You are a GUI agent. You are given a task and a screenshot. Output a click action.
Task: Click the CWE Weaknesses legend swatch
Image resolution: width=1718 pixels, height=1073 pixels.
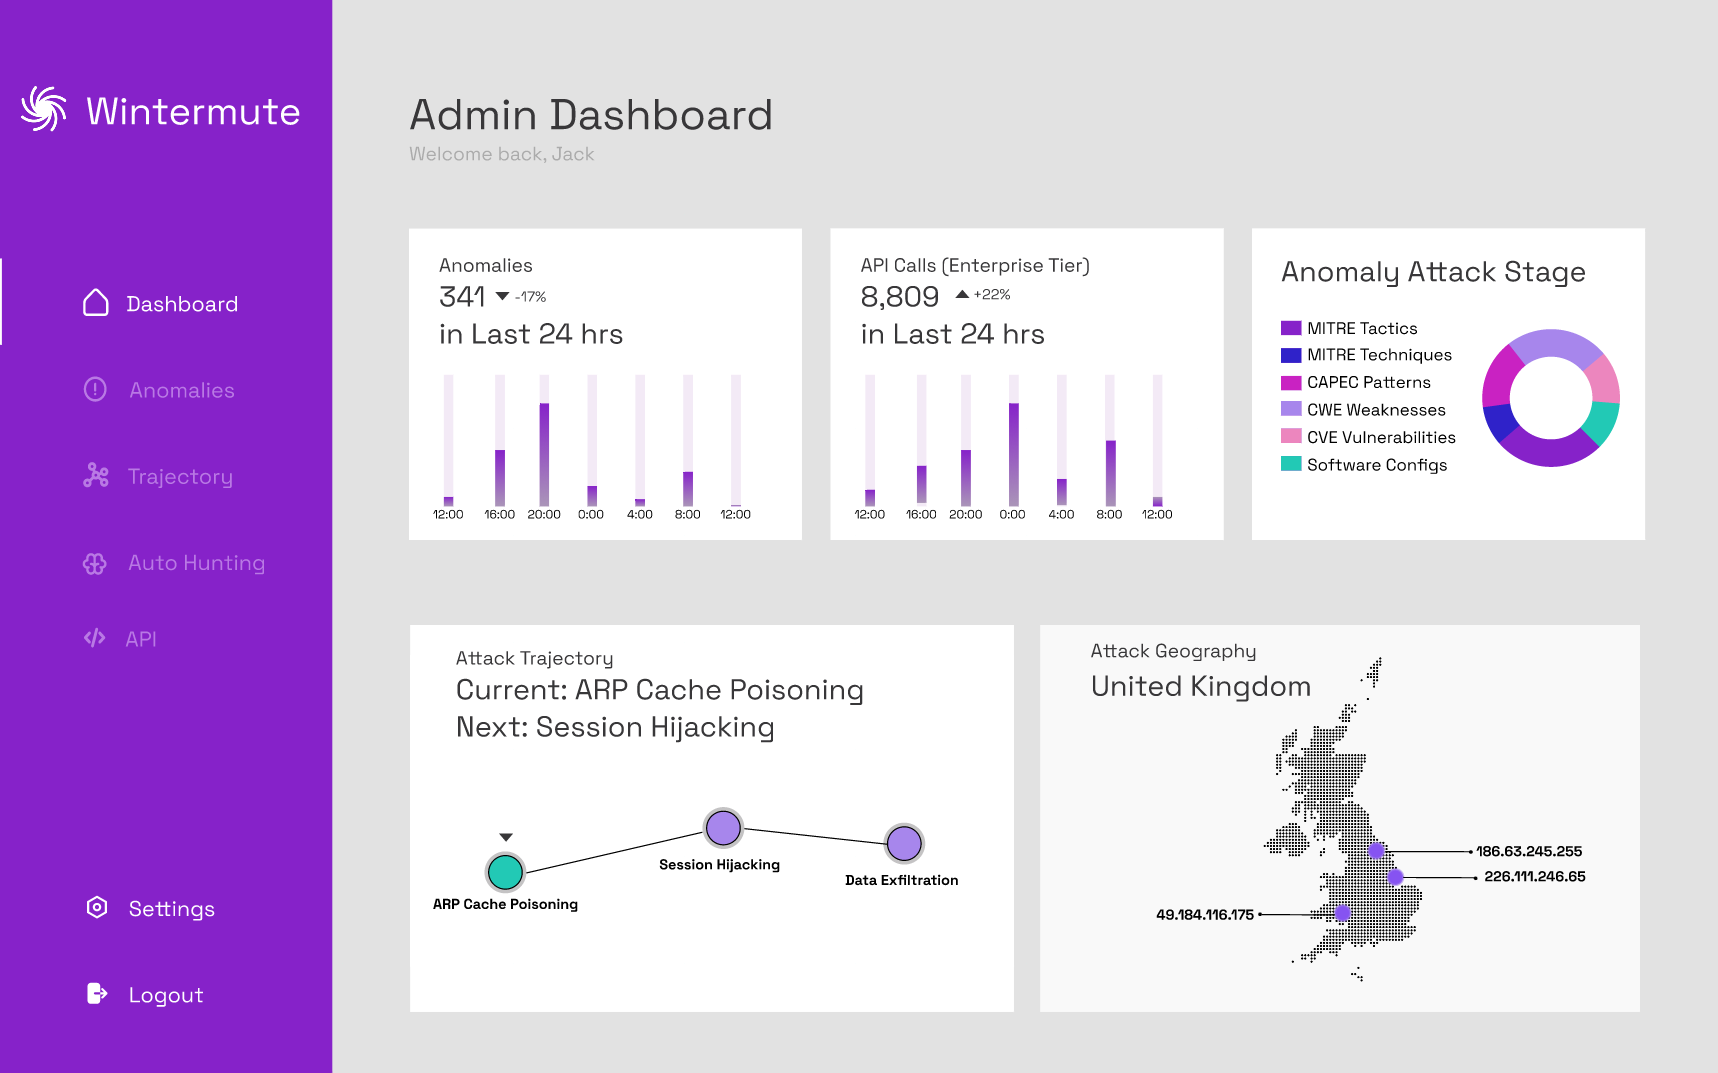coord(1291,409)
